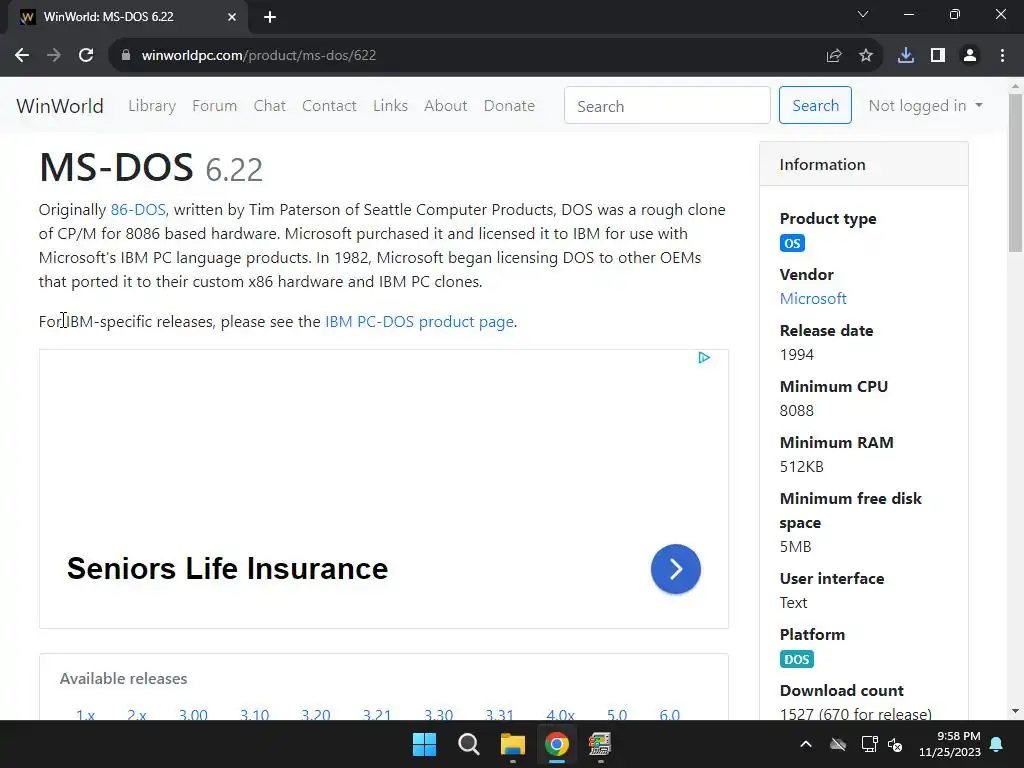Image resolution: width=1024 pixels, height=768 pixels.
Task: Open the Library menu item
Action: tap(152, 106)
